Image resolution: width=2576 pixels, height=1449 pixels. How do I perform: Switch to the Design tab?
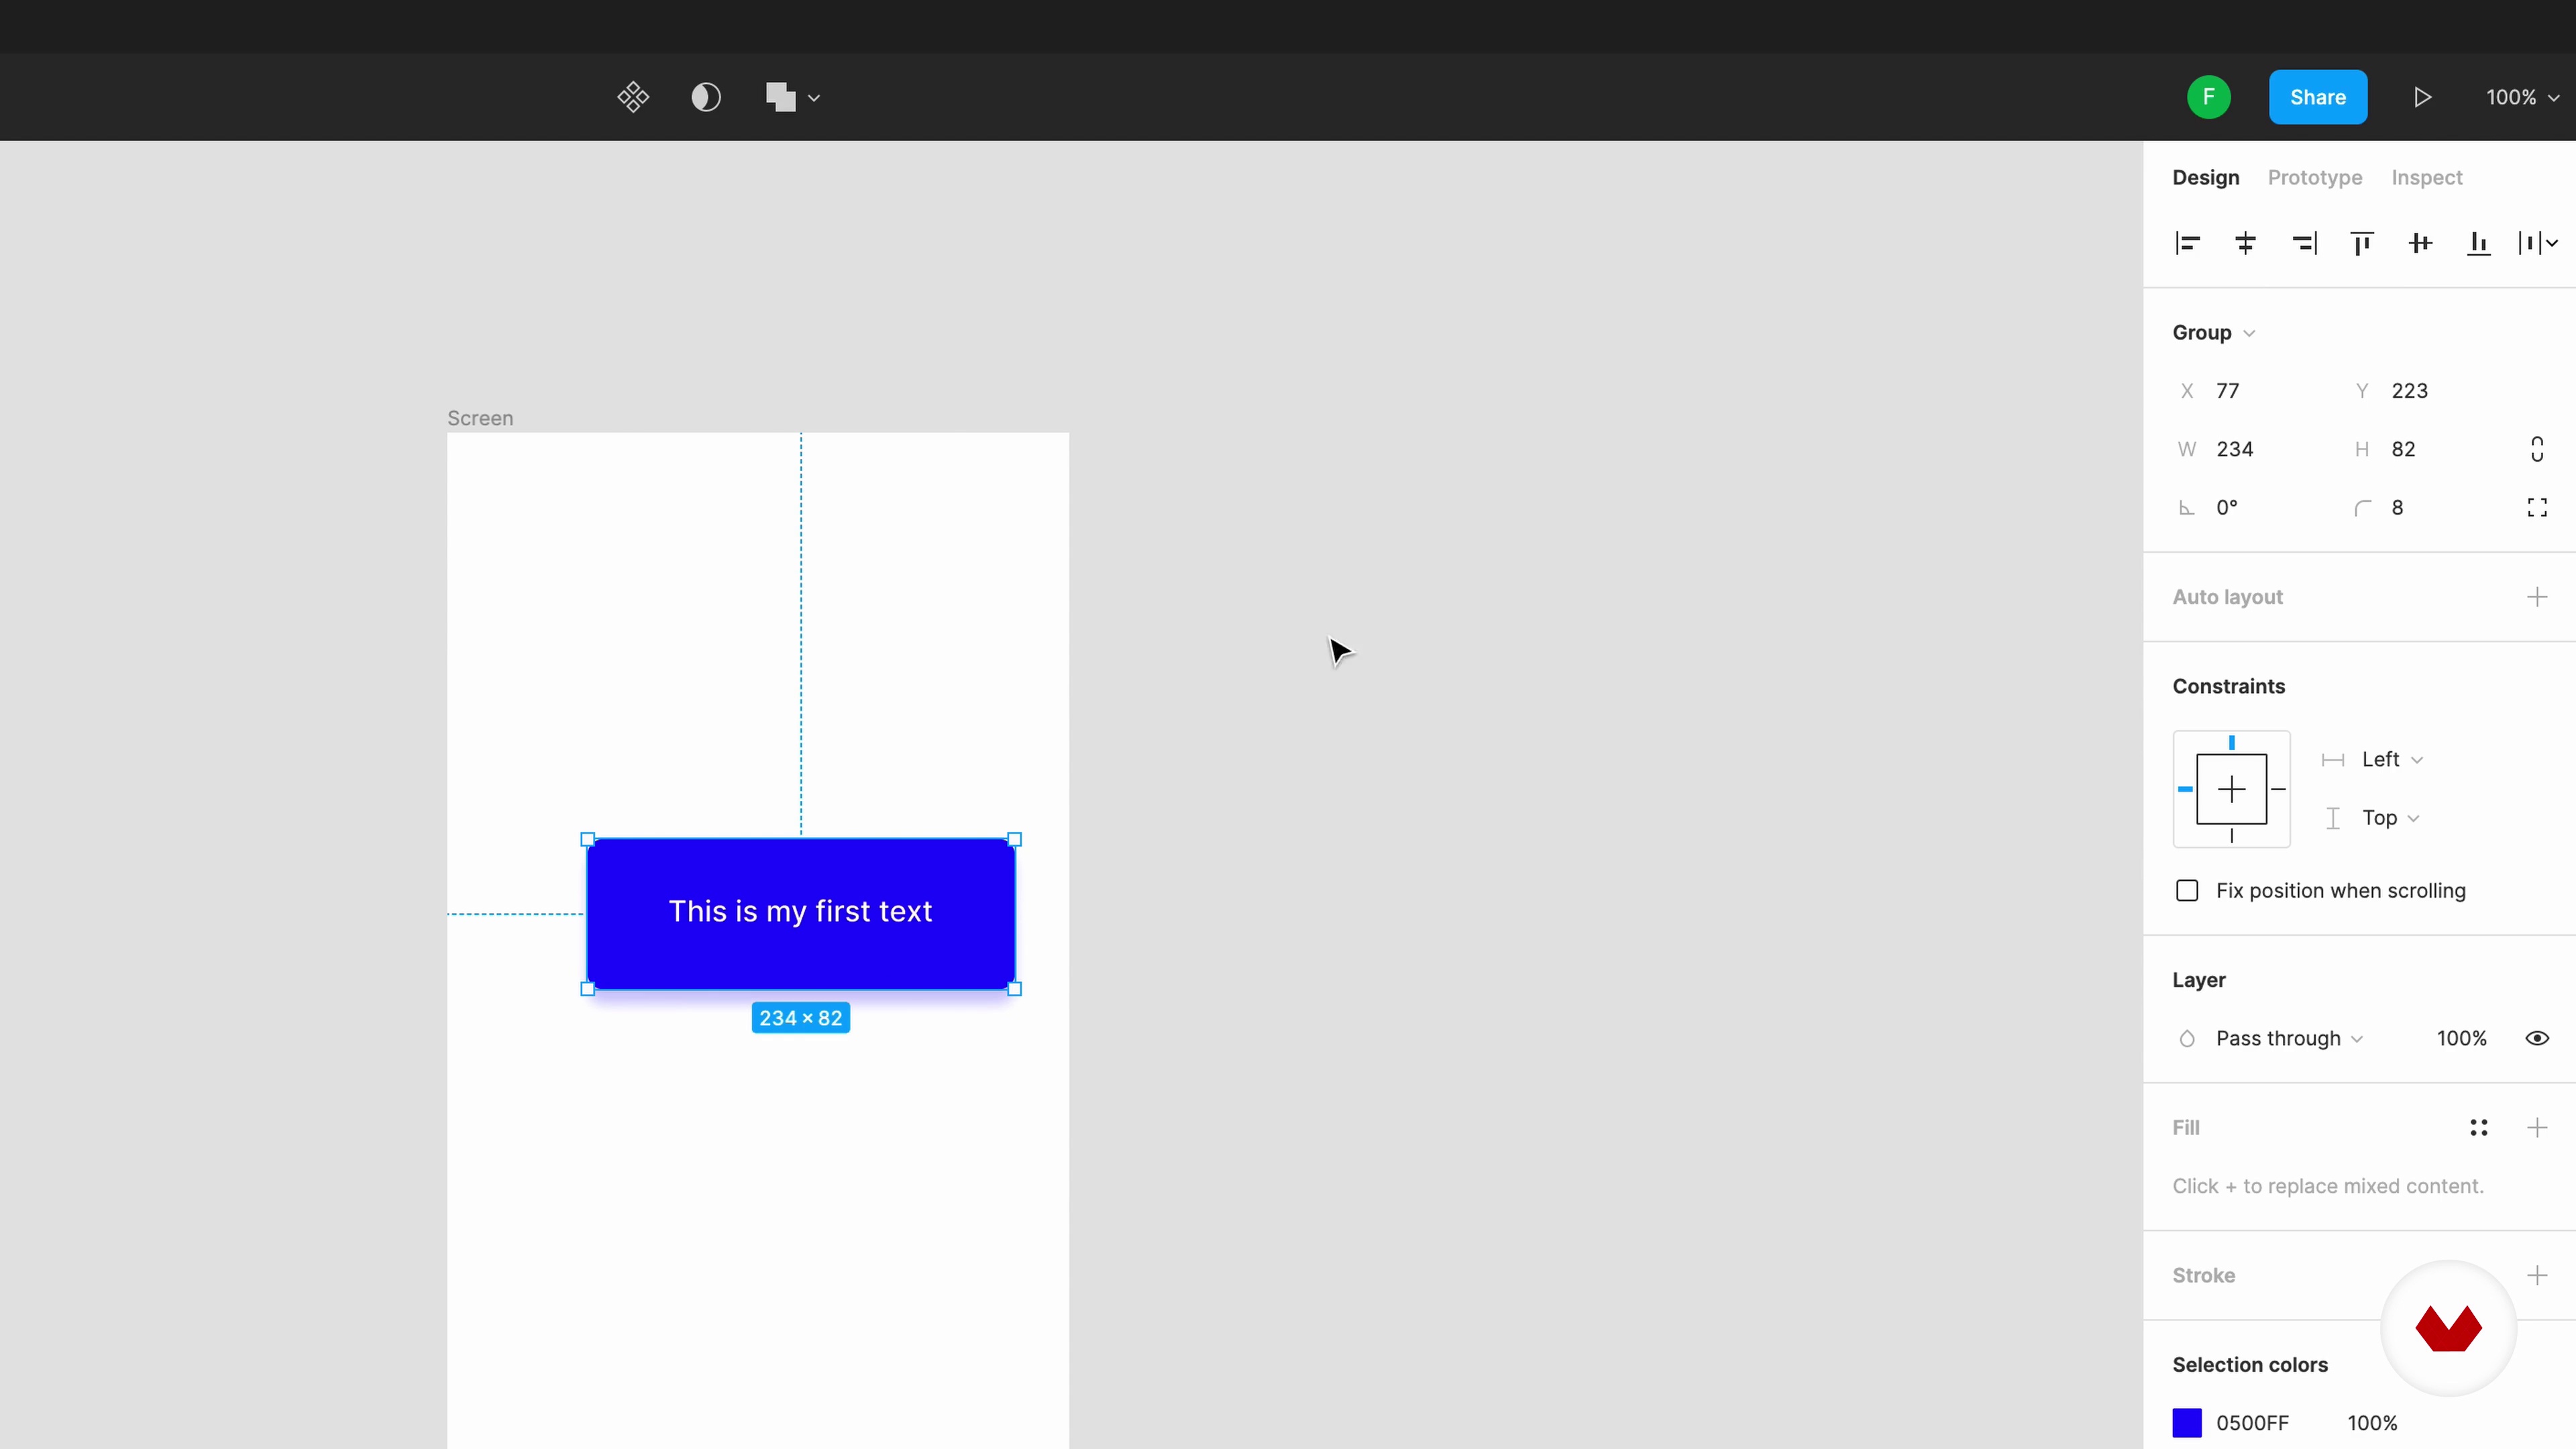(x=2205, y=177)
